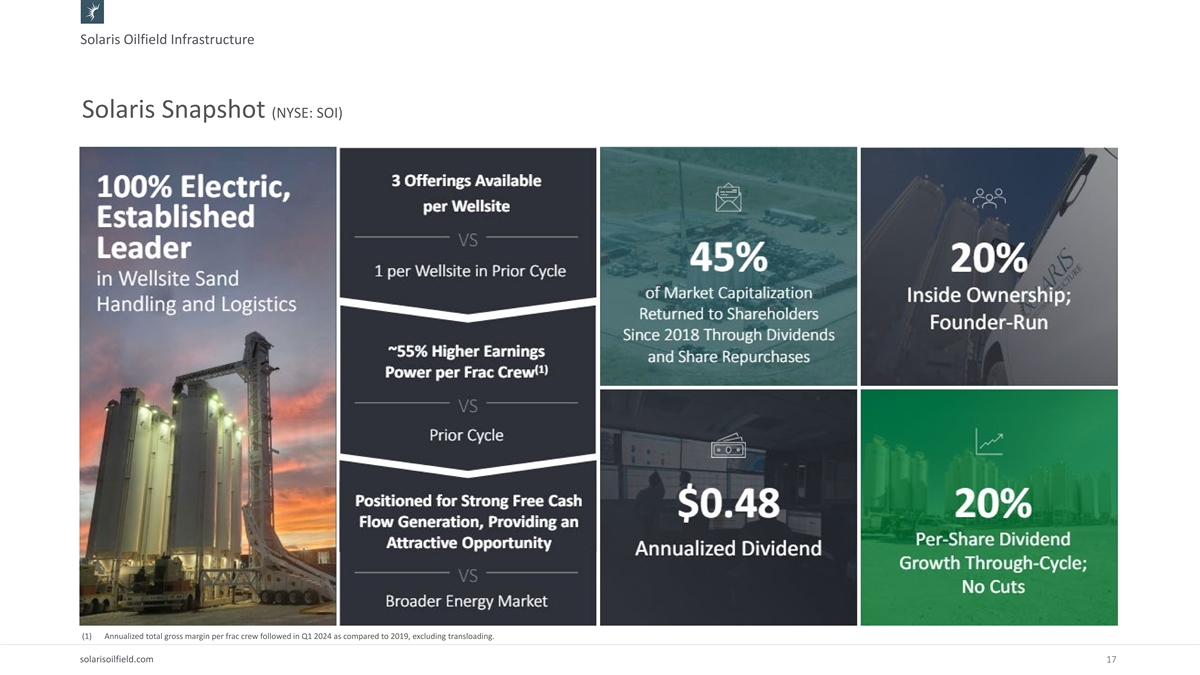Click page number 17
This screenshot has width=1200, height=675.
click(1111, 660)
